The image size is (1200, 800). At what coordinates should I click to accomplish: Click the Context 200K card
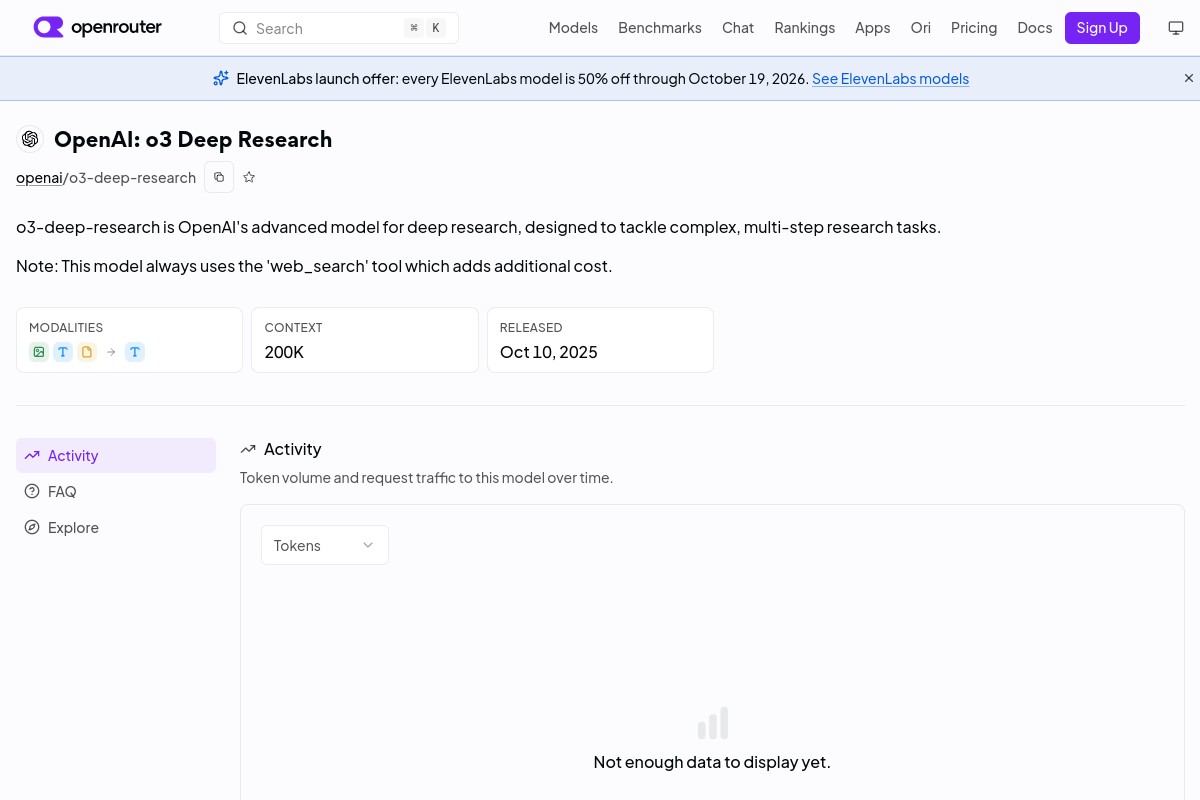[x=365, y=340]
